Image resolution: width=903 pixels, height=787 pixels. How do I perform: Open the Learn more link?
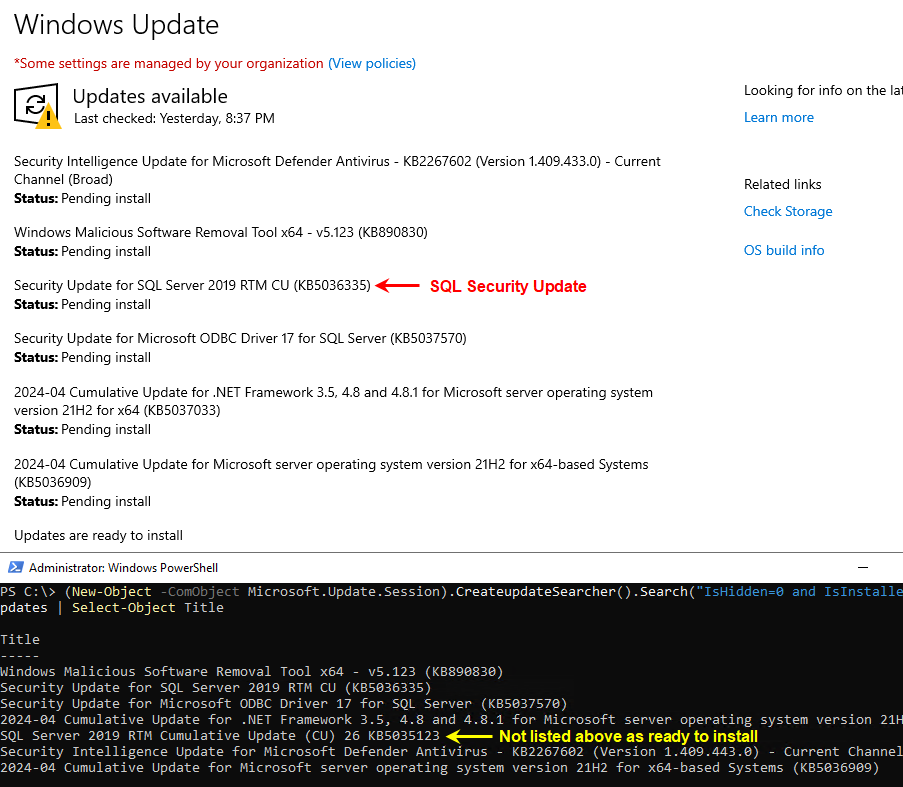779,117
